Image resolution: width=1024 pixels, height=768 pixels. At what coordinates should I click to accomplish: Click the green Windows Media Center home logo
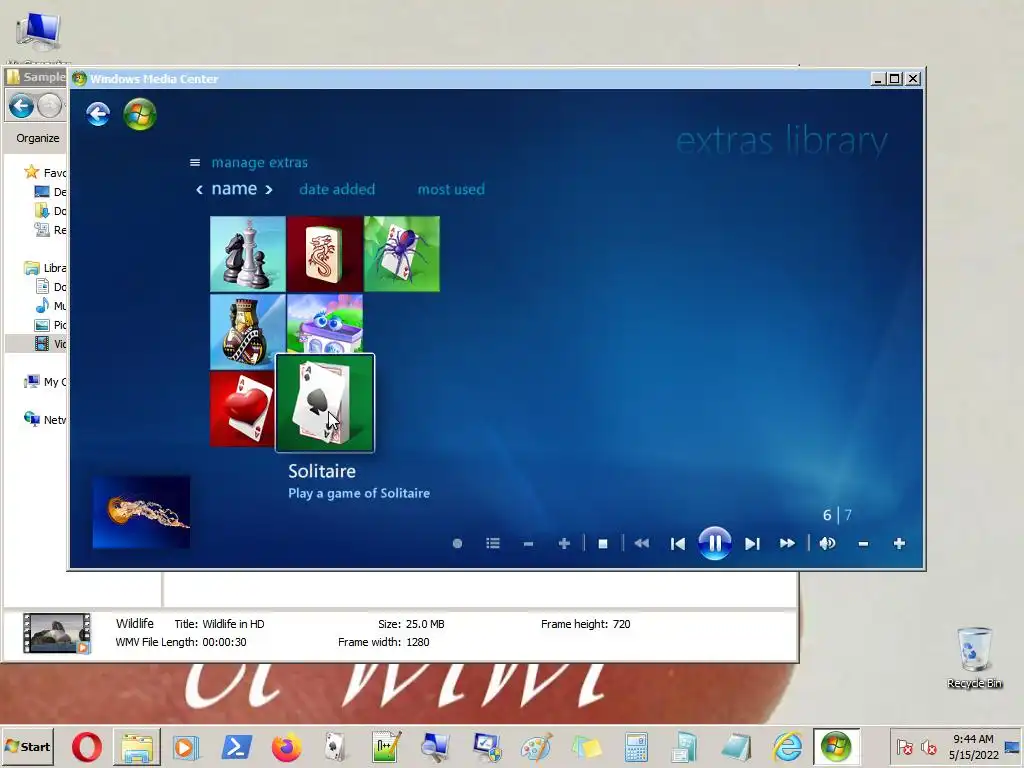140,114
